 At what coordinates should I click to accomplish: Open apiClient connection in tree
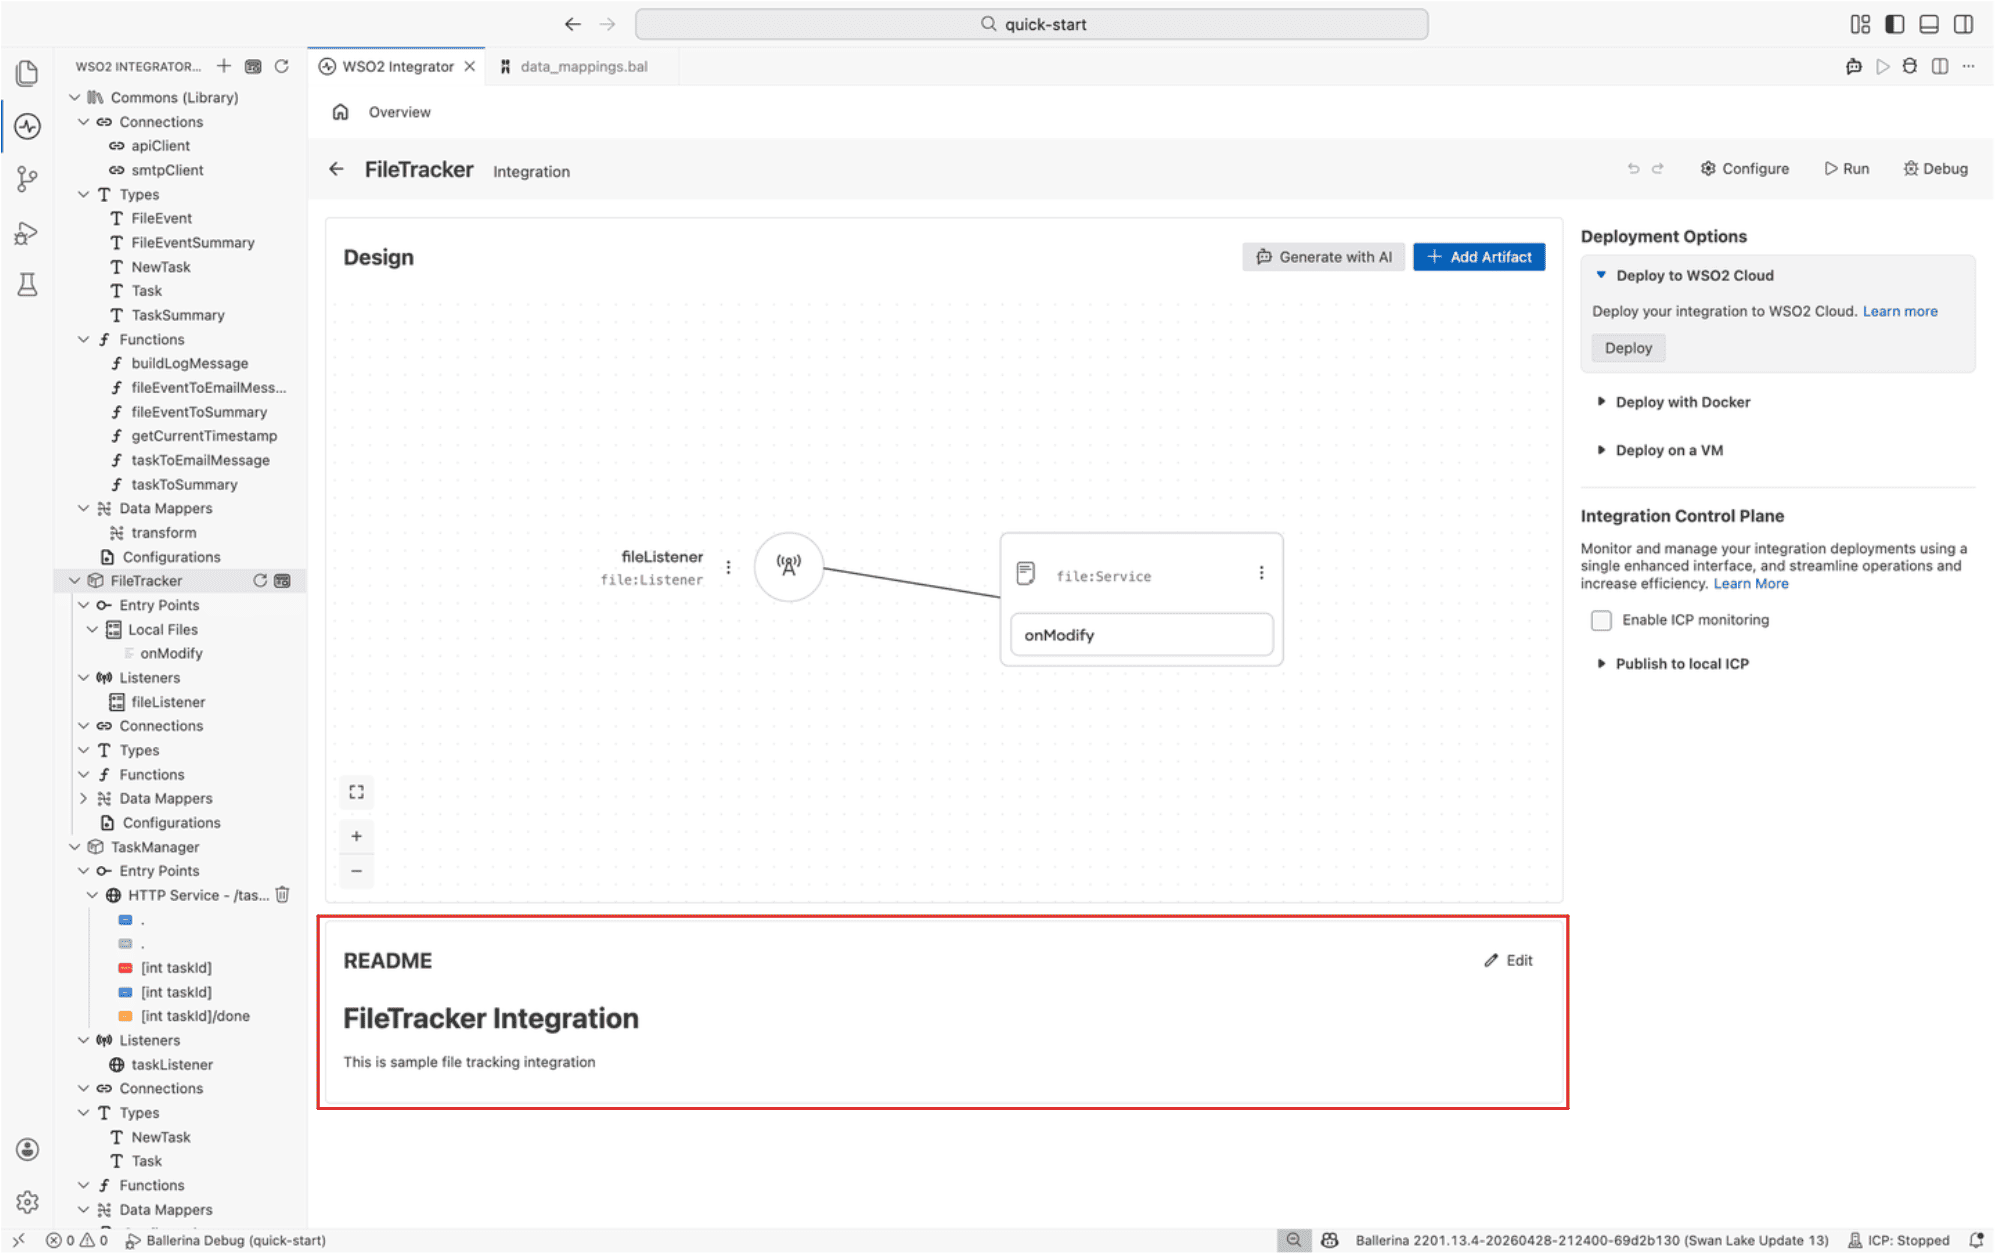click(x=160, y=145)
